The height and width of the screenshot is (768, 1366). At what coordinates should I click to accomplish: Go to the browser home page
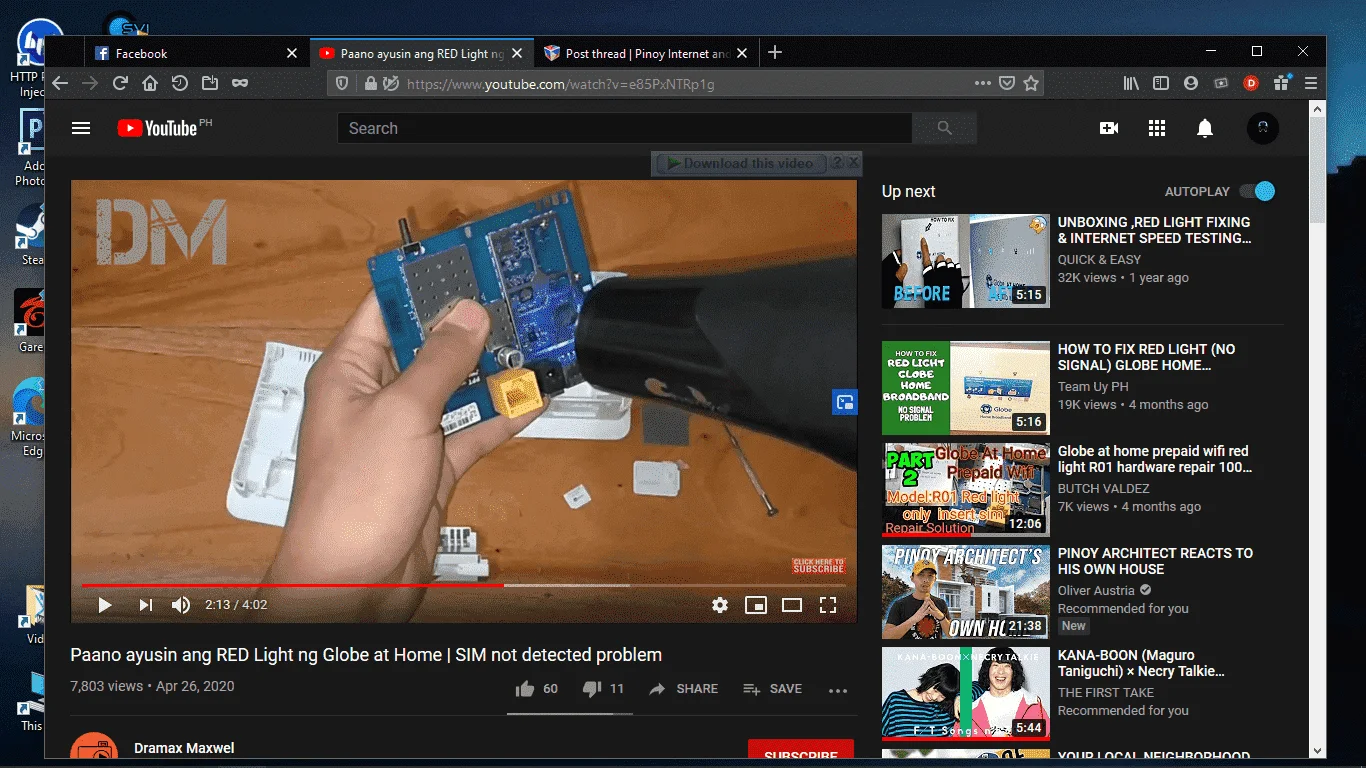pyautogui.click(x=150, y=84)
